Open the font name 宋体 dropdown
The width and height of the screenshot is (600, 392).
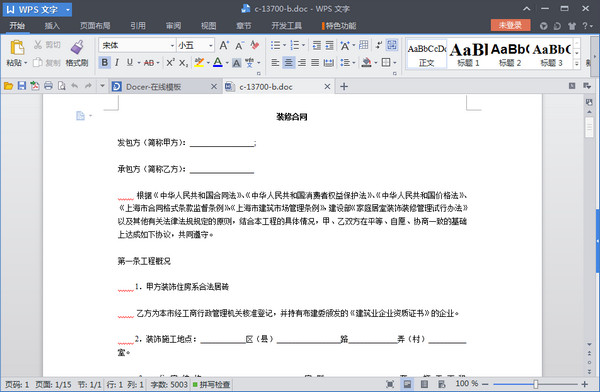coord(172,46)
